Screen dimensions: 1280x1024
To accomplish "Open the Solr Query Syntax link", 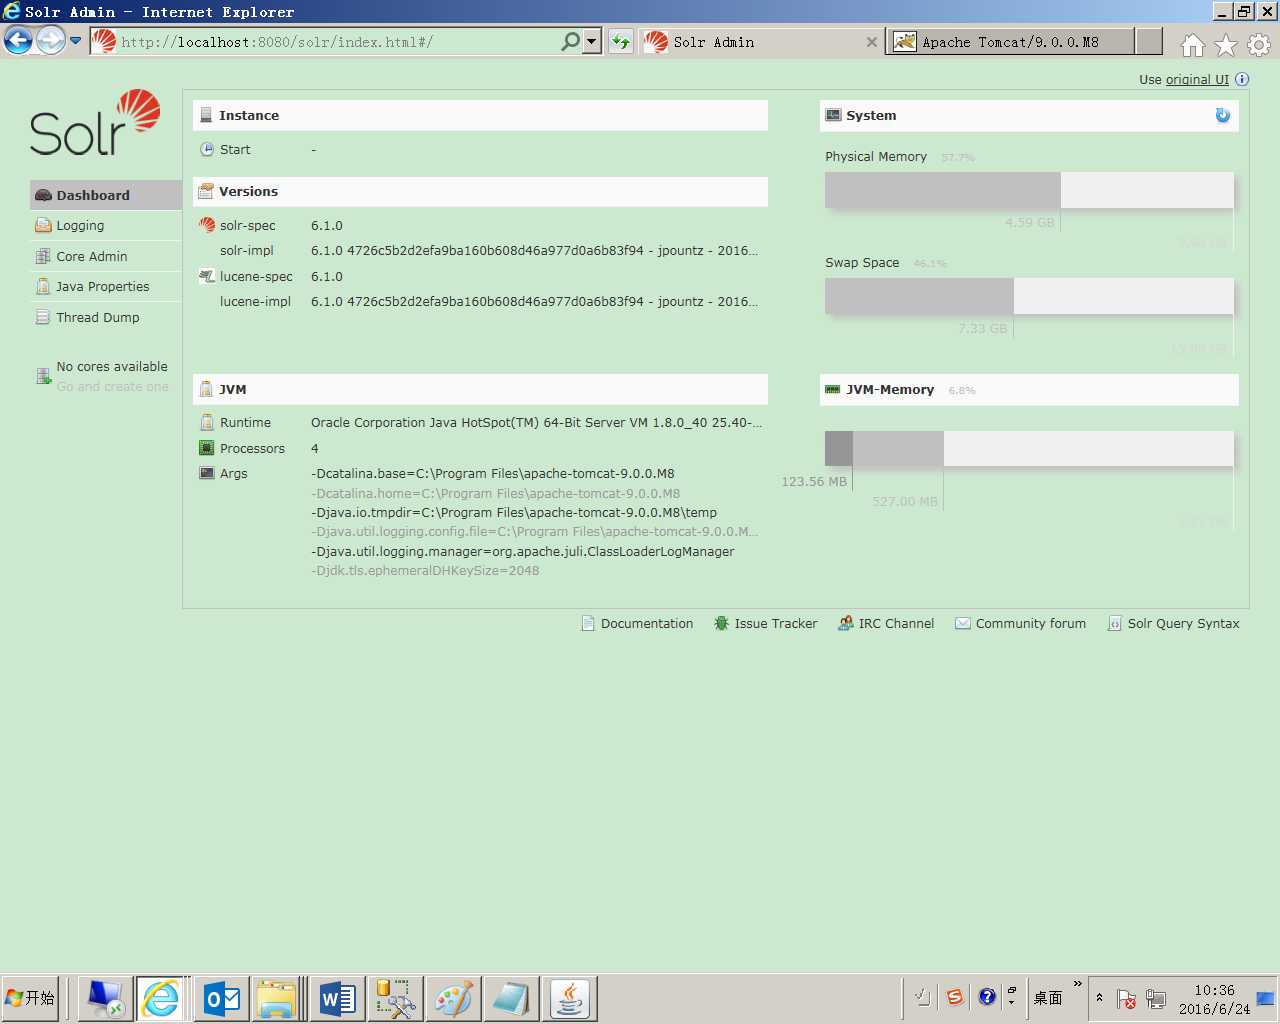I will 1173,623.
